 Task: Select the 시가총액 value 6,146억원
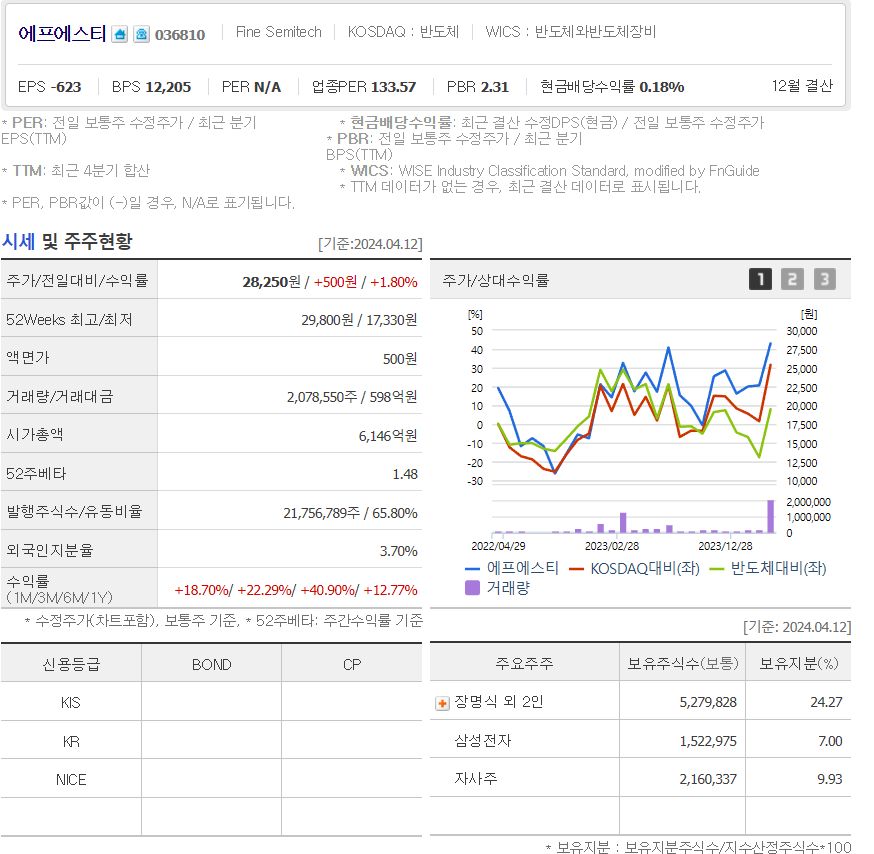coord(388,436)
